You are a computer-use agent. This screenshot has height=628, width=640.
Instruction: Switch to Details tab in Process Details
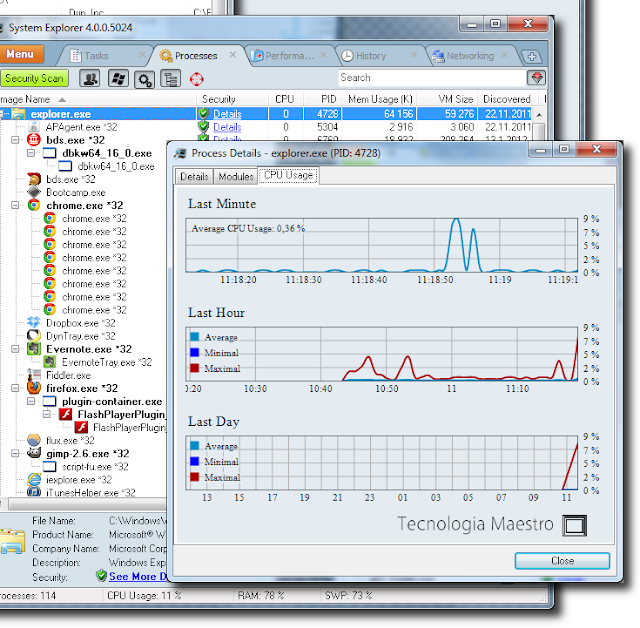(194, 177)
